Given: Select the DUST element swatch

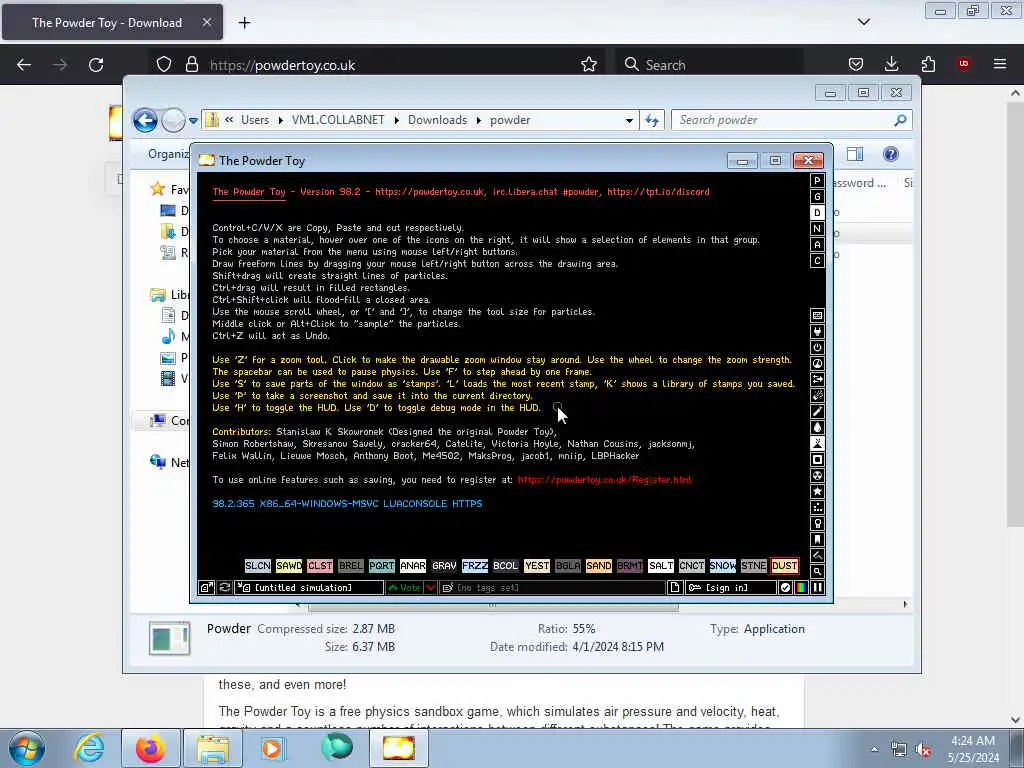Looking at the screenshot, I should tap(784, 566).
